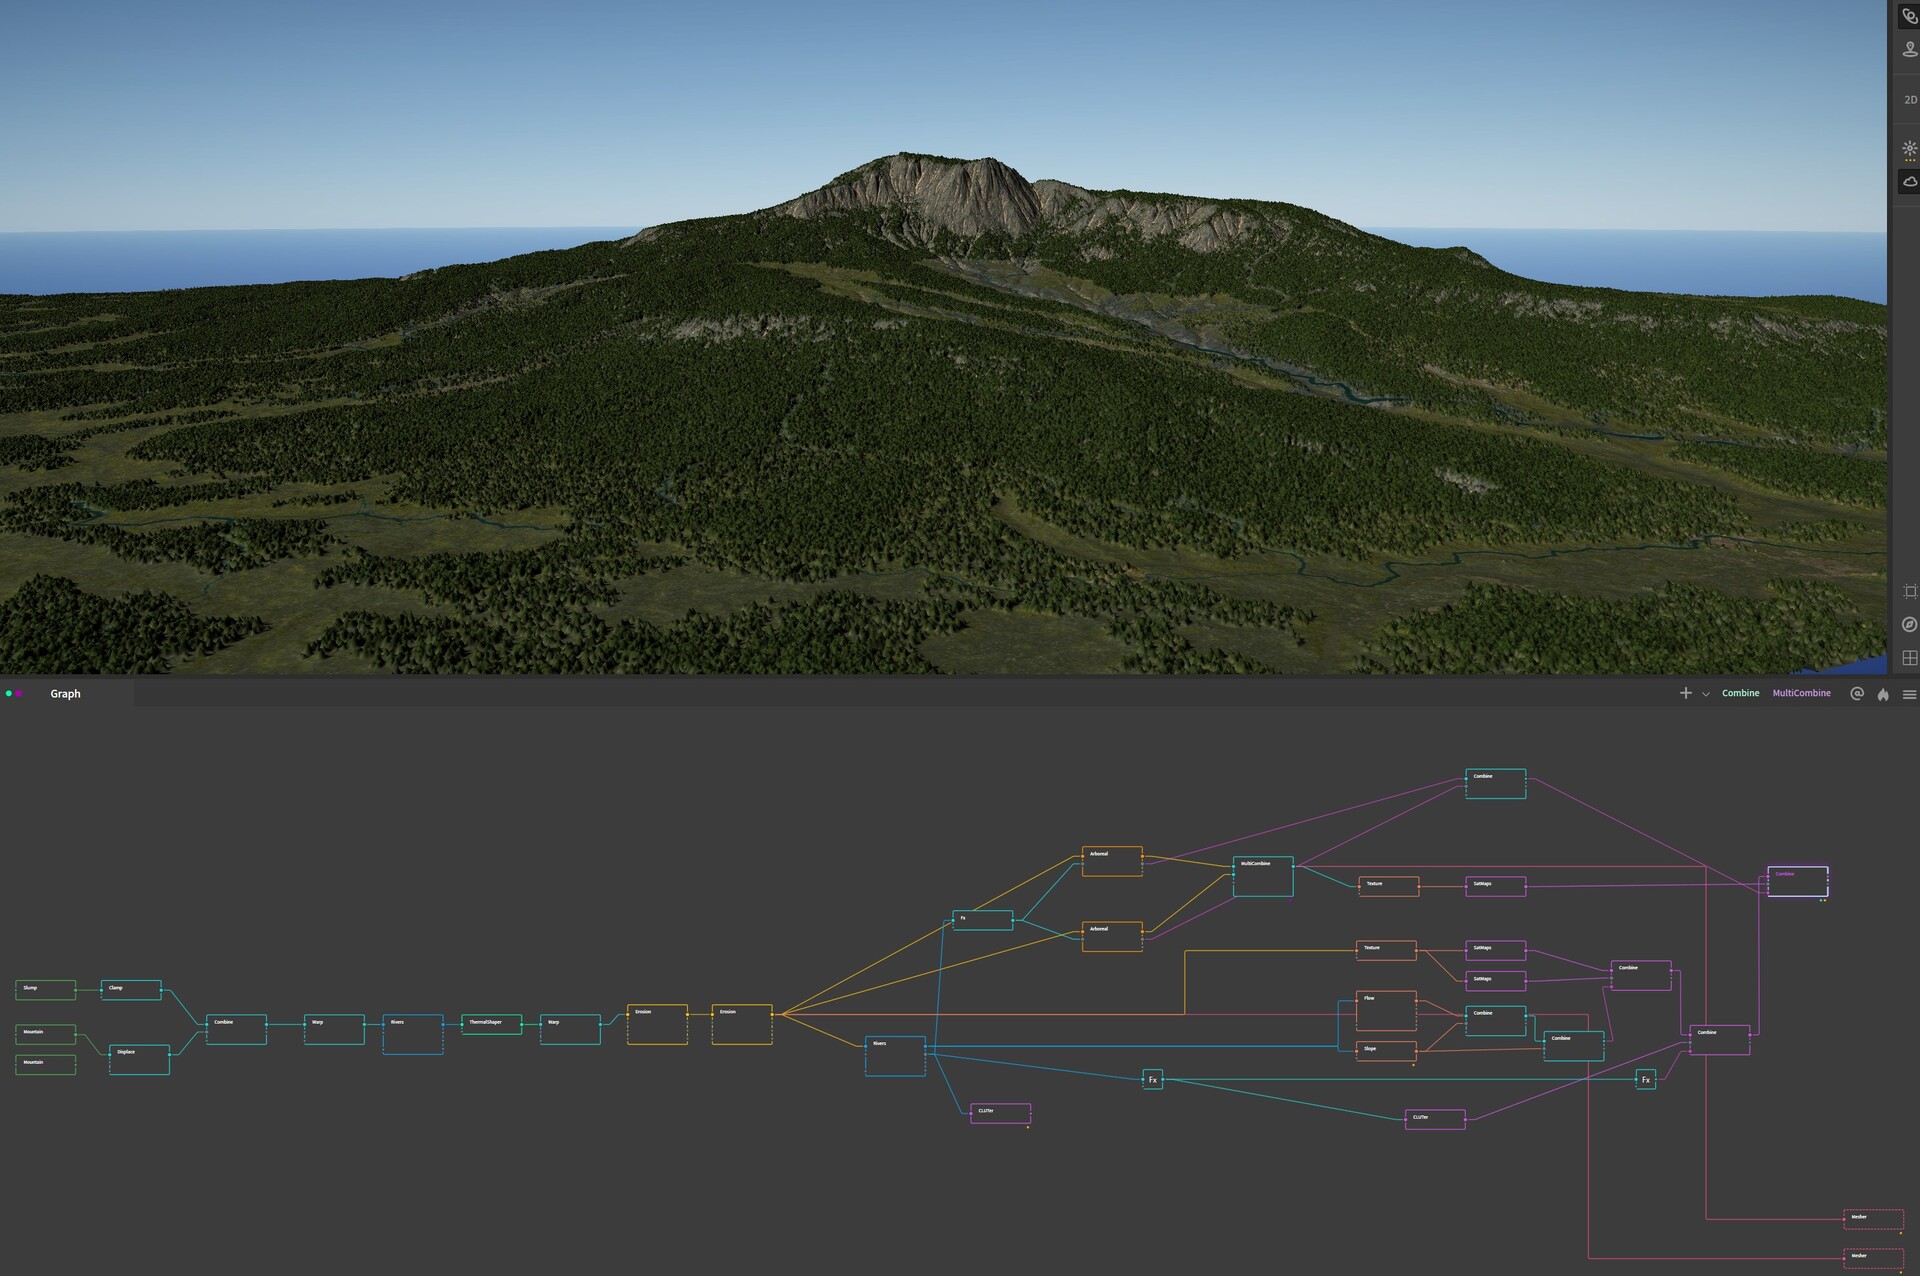Click the orbit camera icon
This screenshot has height=1276, width=1920.
point(1909,16)
